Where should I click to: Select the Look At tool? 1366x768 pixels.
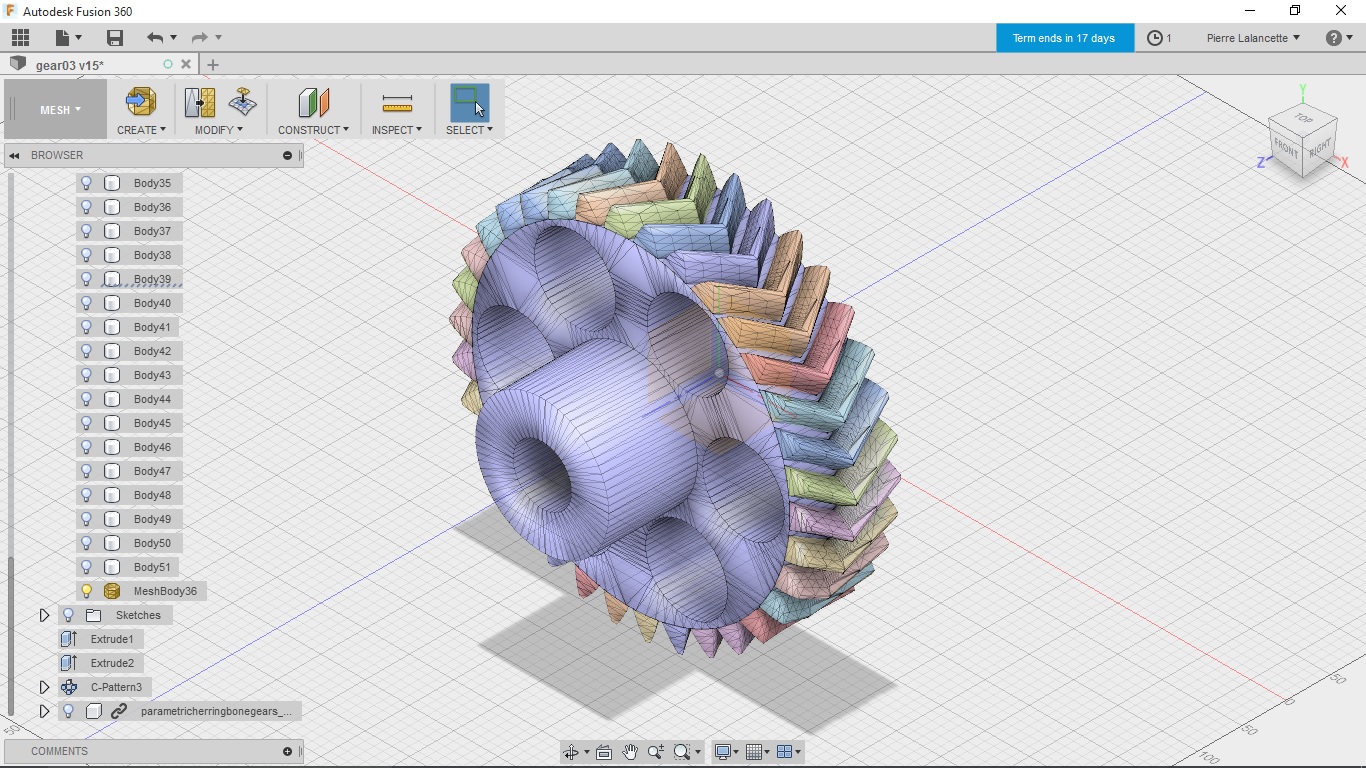604,752
